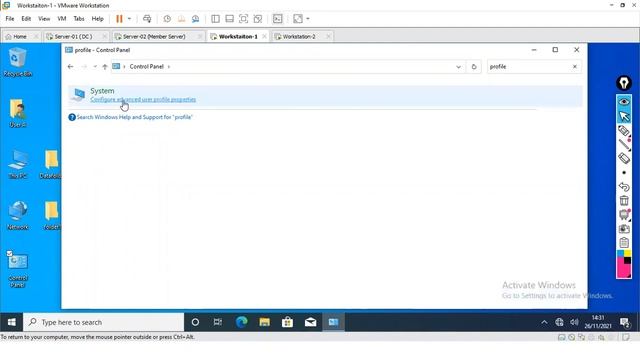Image resolution: width=640 pixels, height=360 pixels.
Task: Open Search Windows Help and Support link
Action: 134,117
